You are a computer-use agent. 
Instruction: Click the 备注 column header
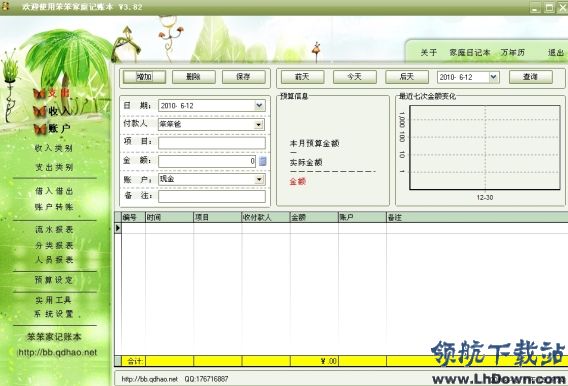pyautogui.click(x=477, y=217)
